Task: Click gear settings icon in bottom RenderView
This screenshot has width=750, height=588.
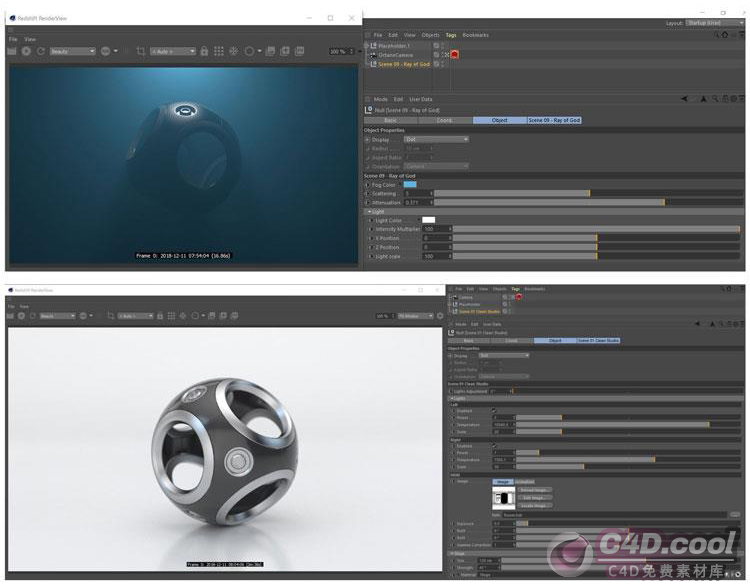Action: pyautogui.click(x=440, y=316)
